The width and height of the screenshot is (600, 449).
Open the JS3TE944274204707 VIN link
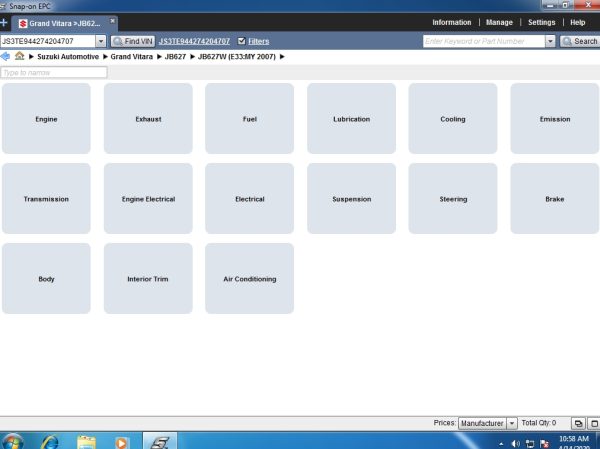tap(194, 41)
